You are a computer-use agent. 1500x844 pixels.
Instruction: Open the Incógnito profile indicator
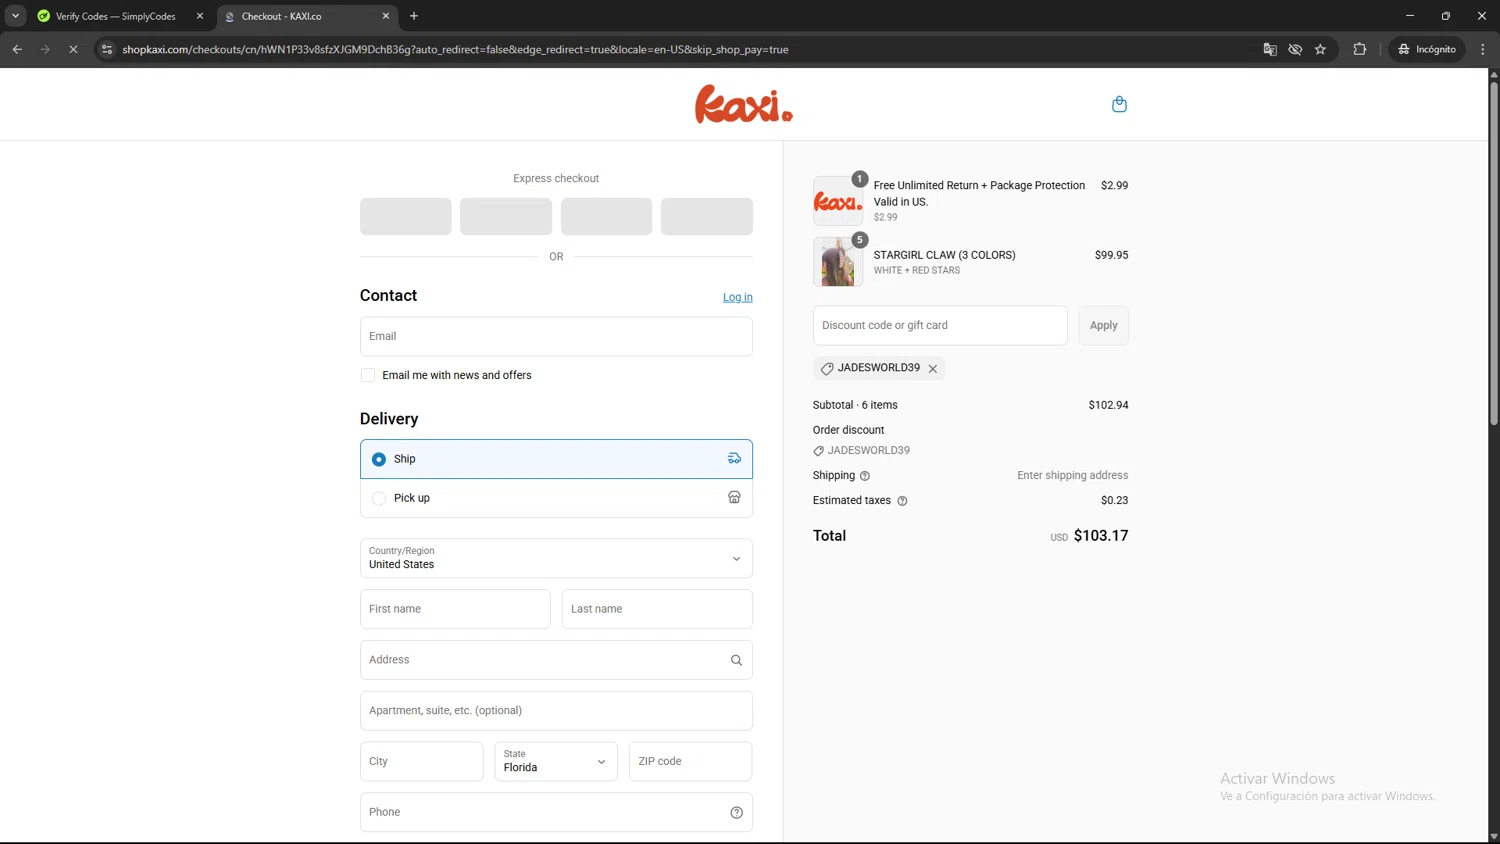[x=1427, y=49]
